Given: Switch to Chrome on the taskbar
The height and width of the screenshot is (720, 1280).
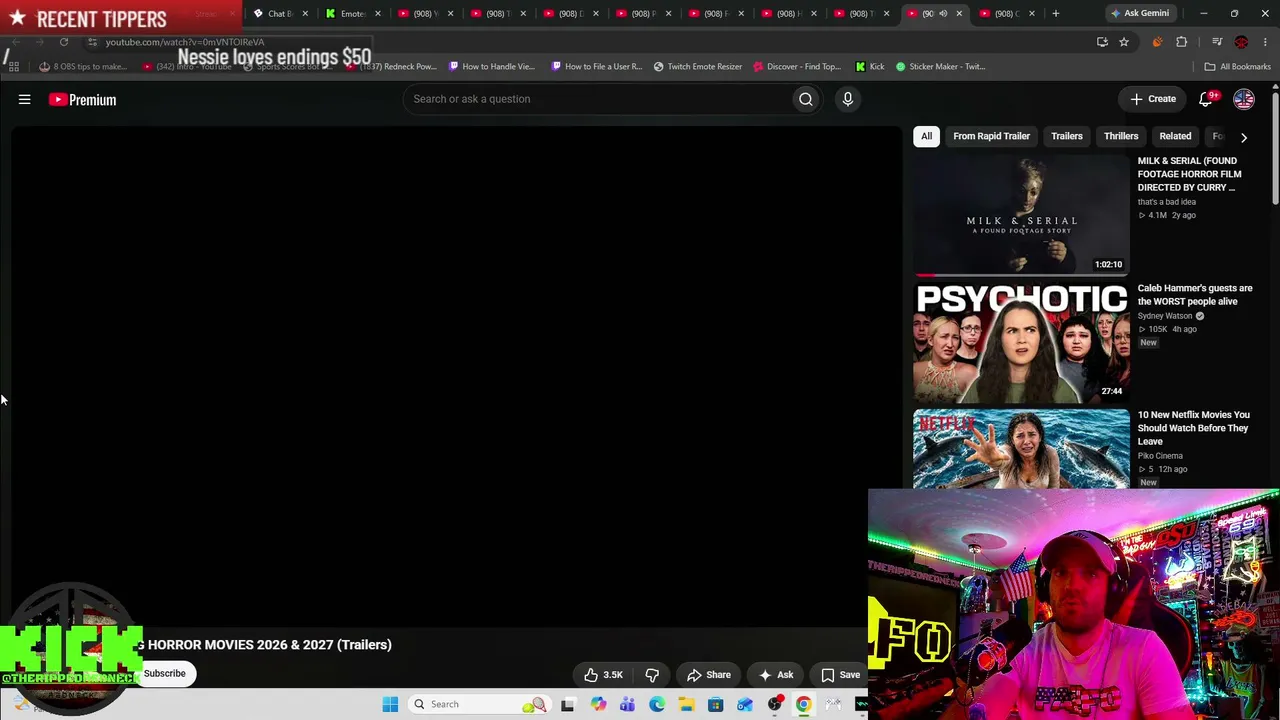Looking at the screenshot, I should (x=803, y=704).
